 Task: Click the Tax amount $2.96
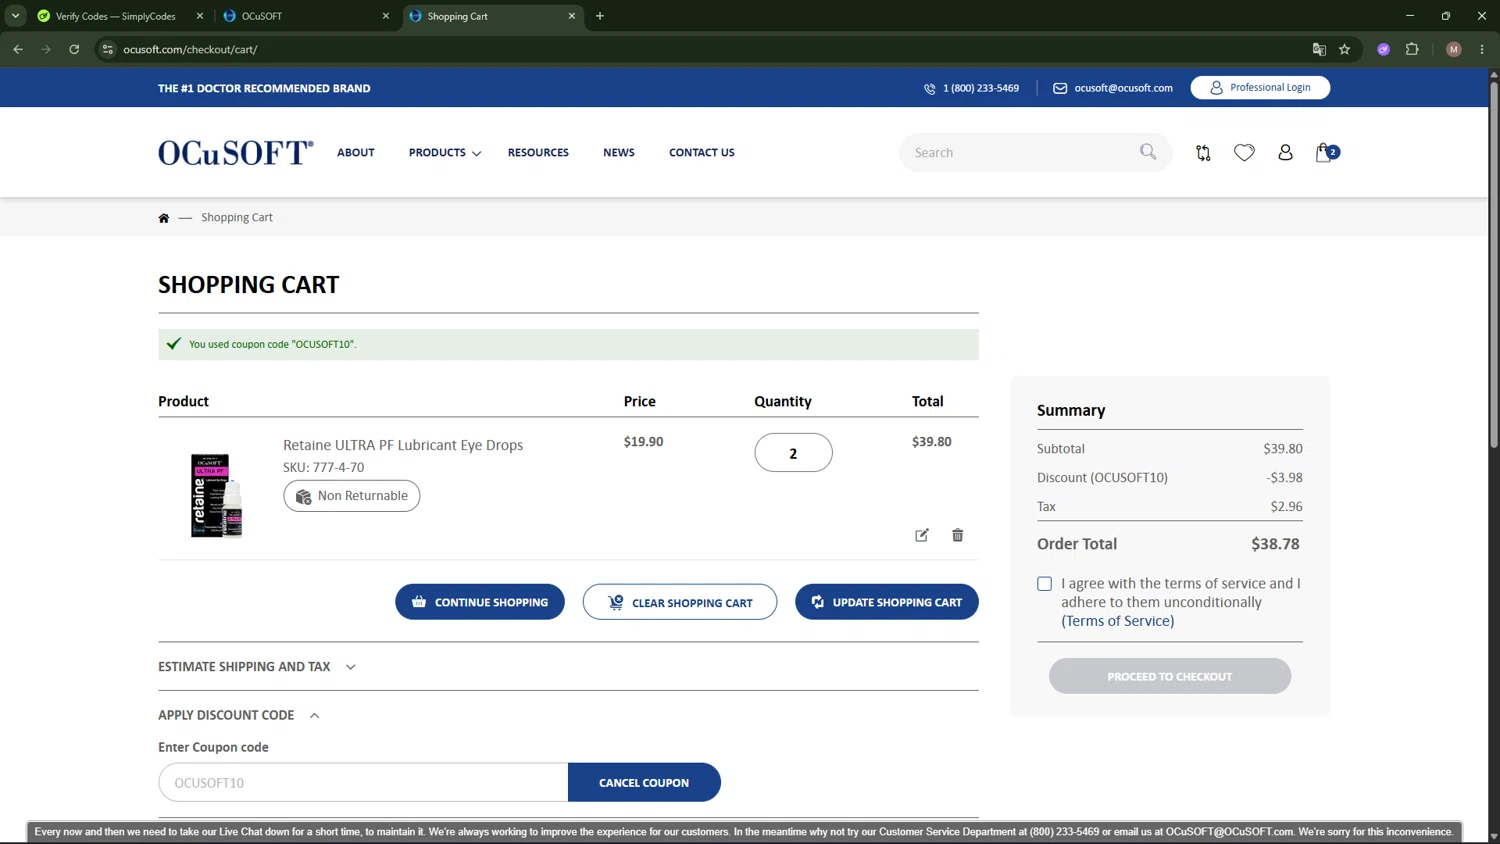[x=1286, y=507]
